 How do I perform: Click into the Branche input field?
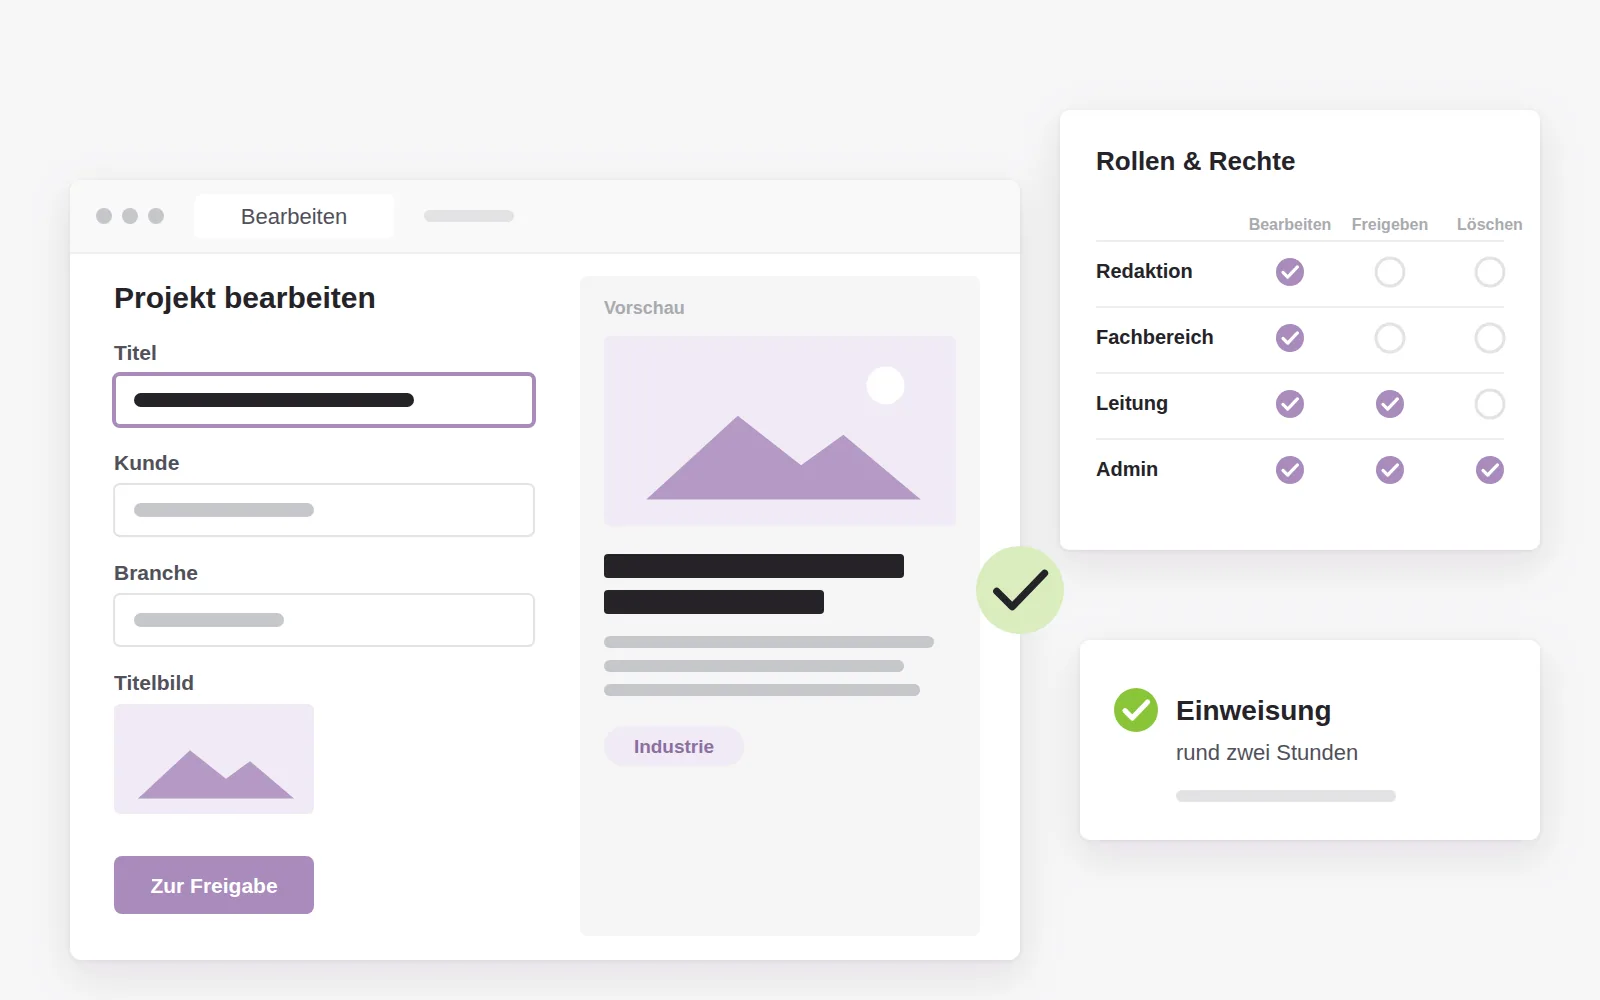coord(324,620)
